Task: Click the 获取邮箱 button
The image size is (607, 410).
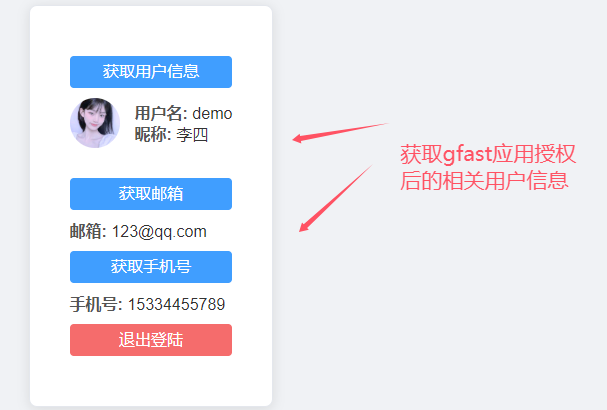Action: (x=151, y=194)
